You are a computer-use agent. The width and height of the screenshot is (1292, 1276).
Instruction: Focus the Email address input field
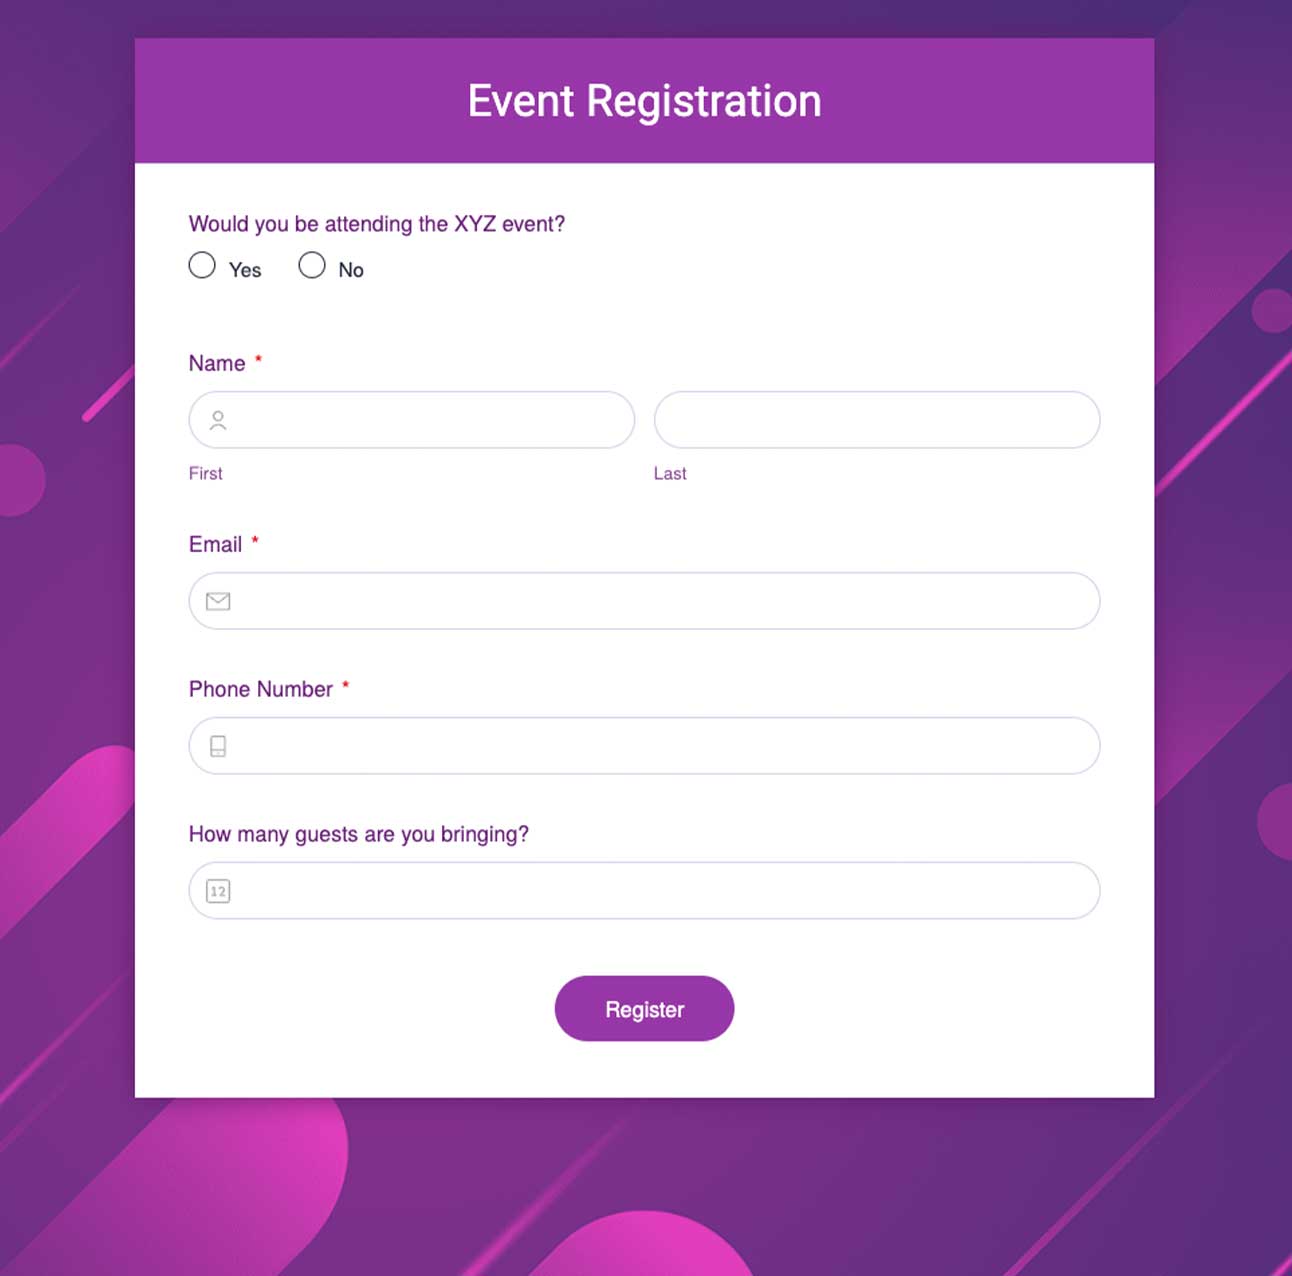[660, 601]
